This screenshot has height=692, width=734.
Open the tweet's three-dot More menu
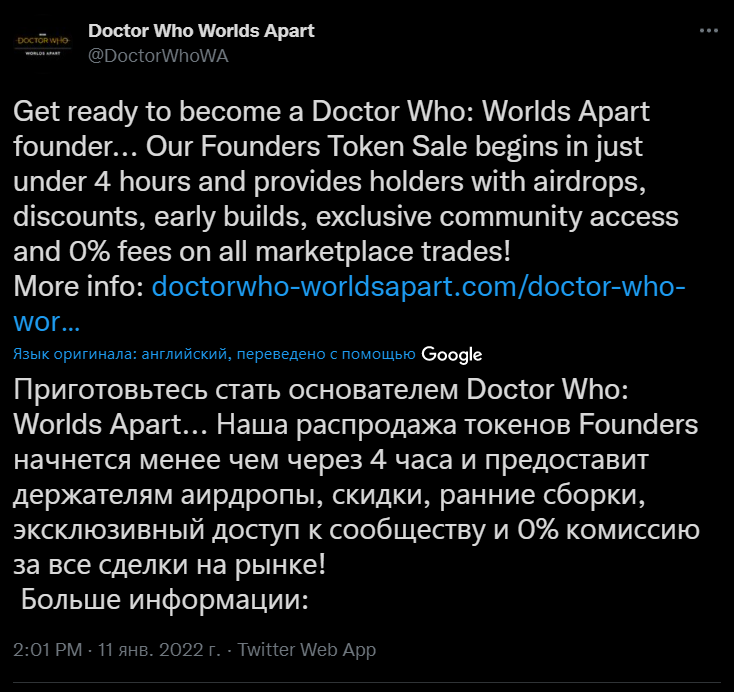point(708,31)
